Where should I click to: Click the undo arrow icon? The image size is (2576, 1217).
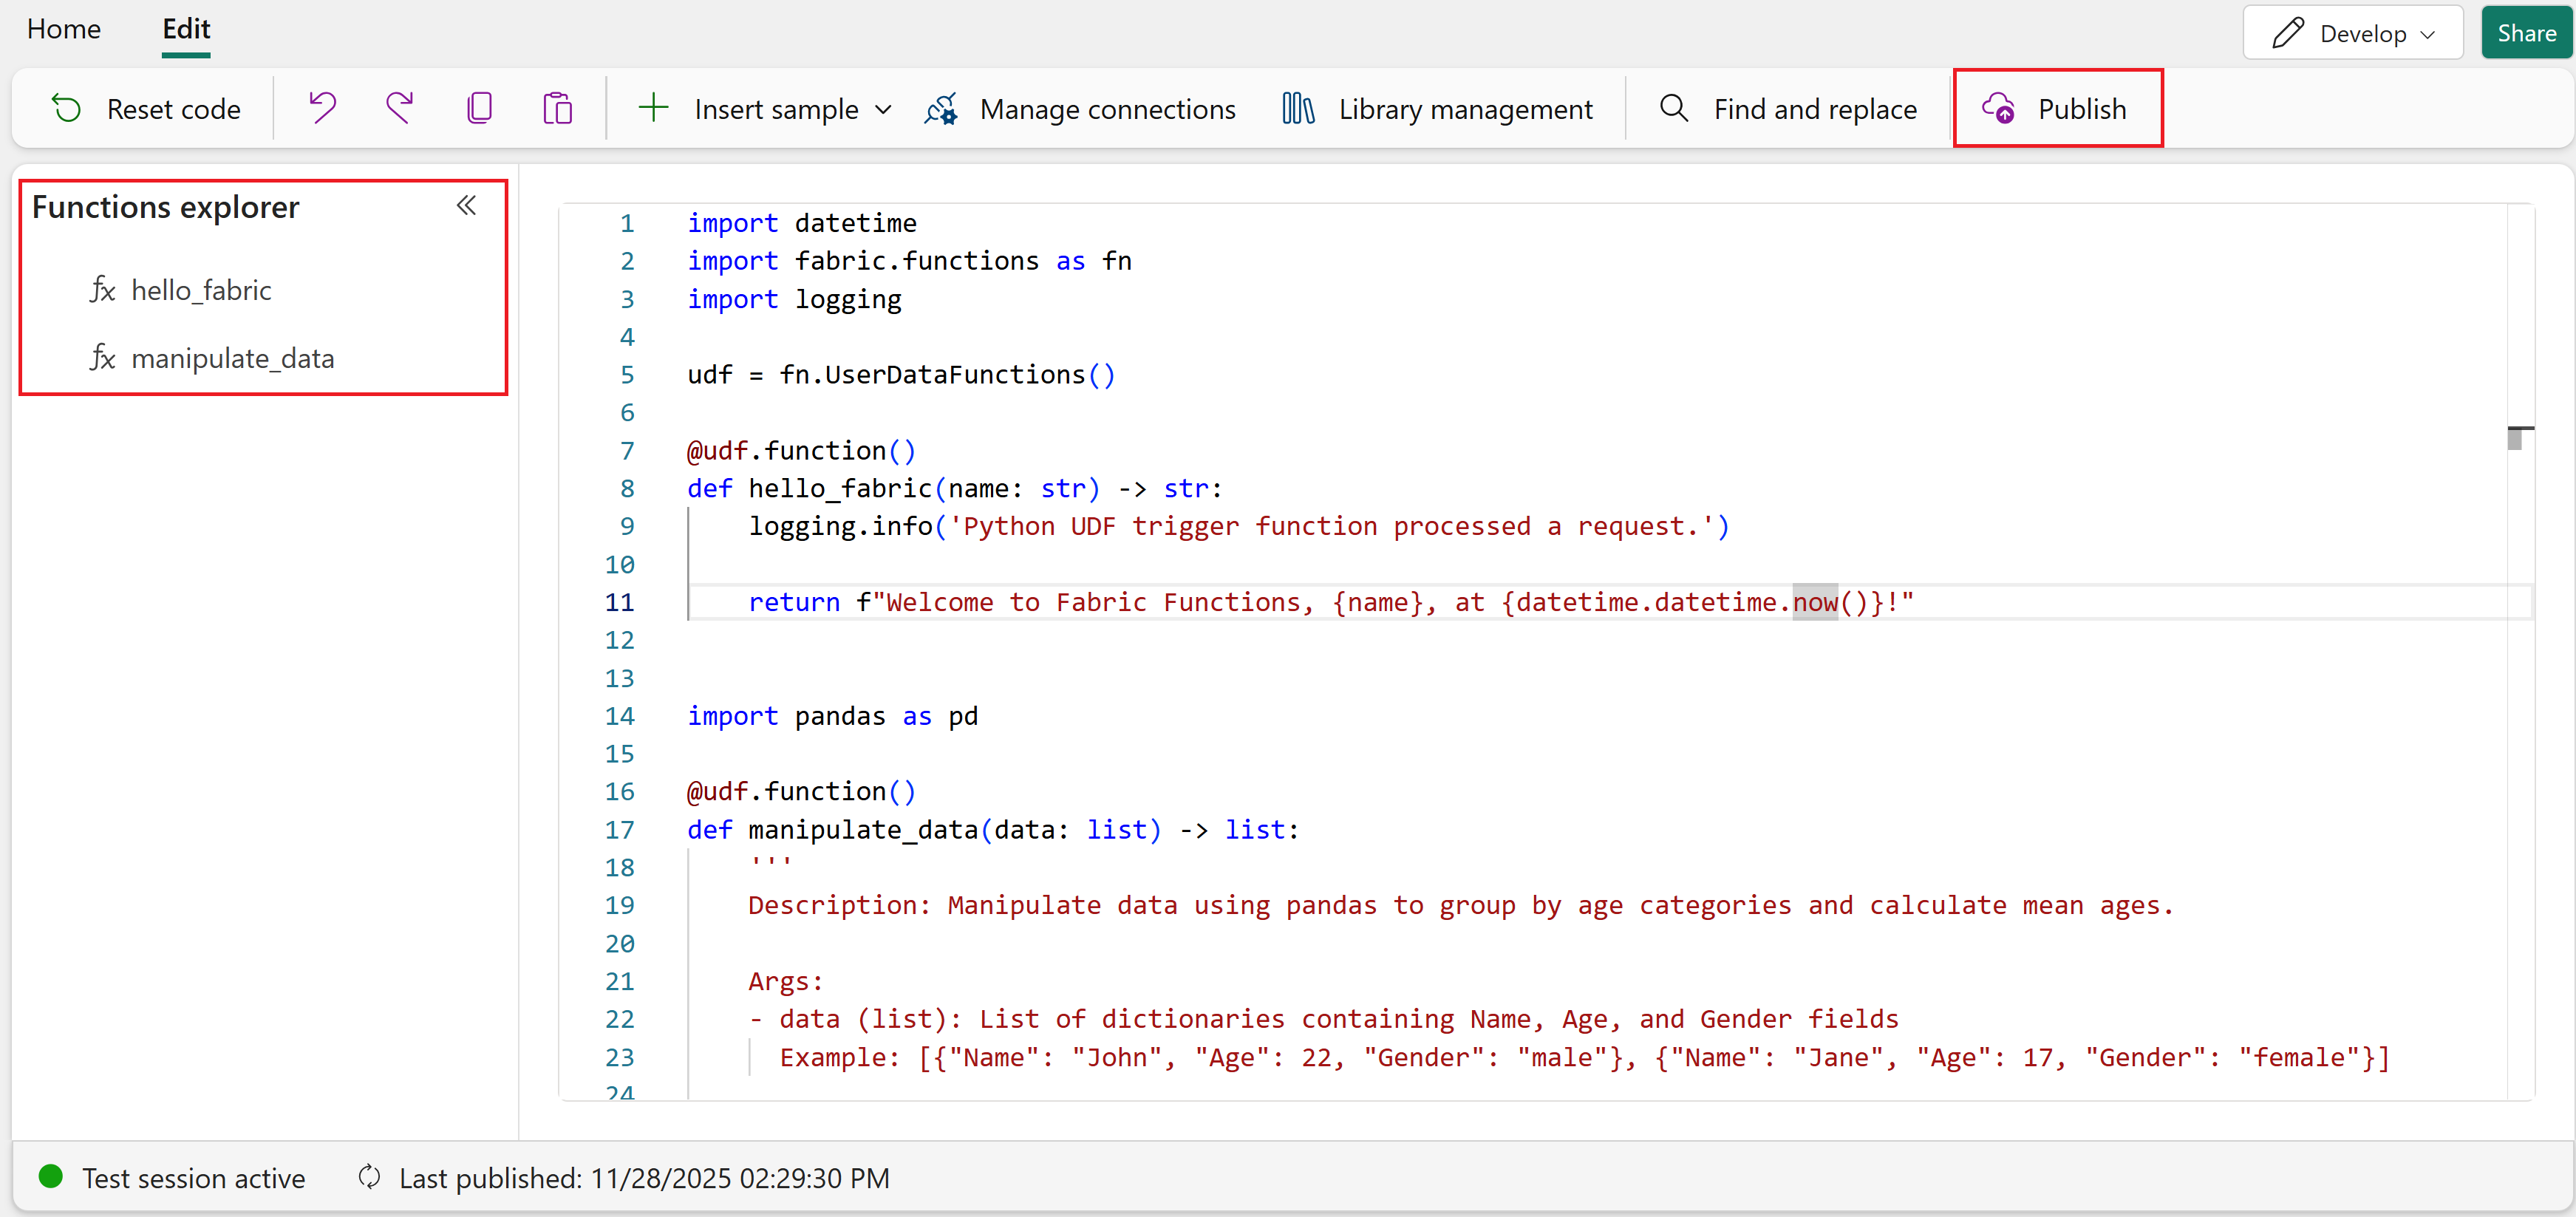[322, 108]
